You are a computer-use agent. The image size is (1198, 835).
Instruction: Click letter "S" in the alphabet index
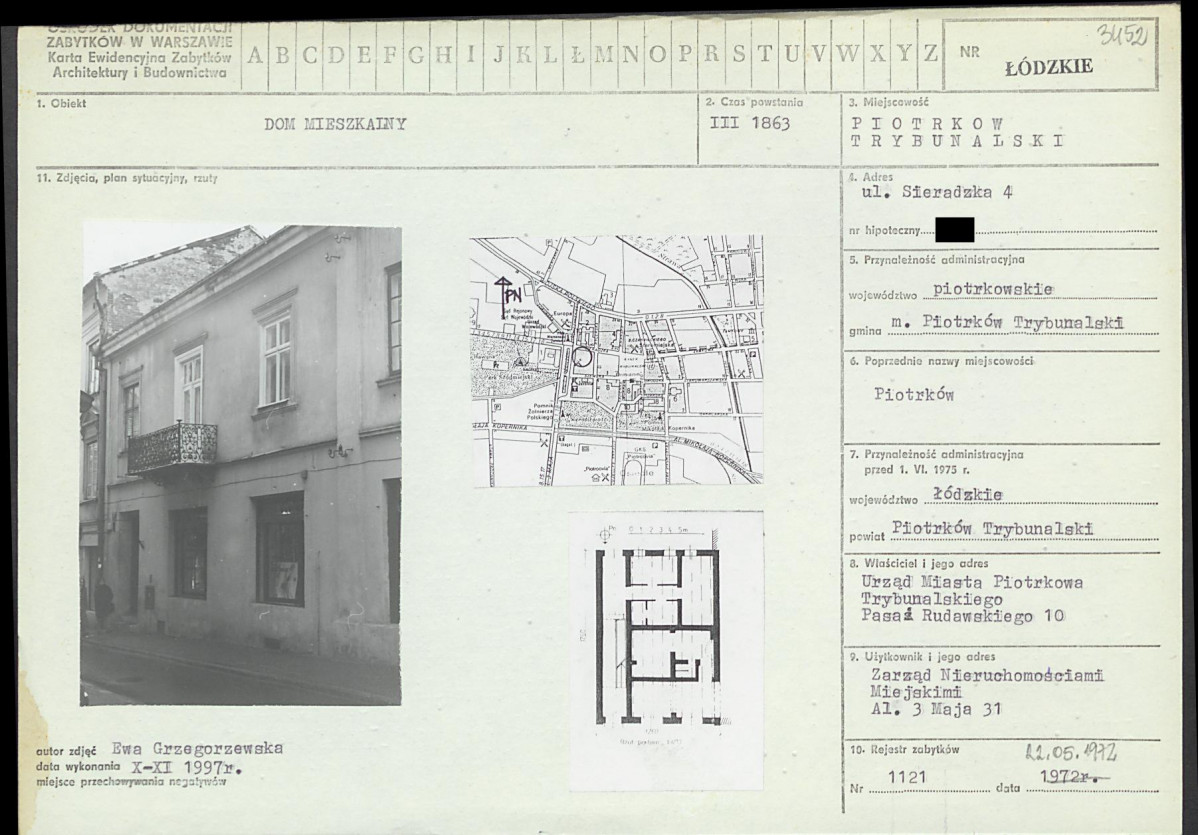(738, 54)
